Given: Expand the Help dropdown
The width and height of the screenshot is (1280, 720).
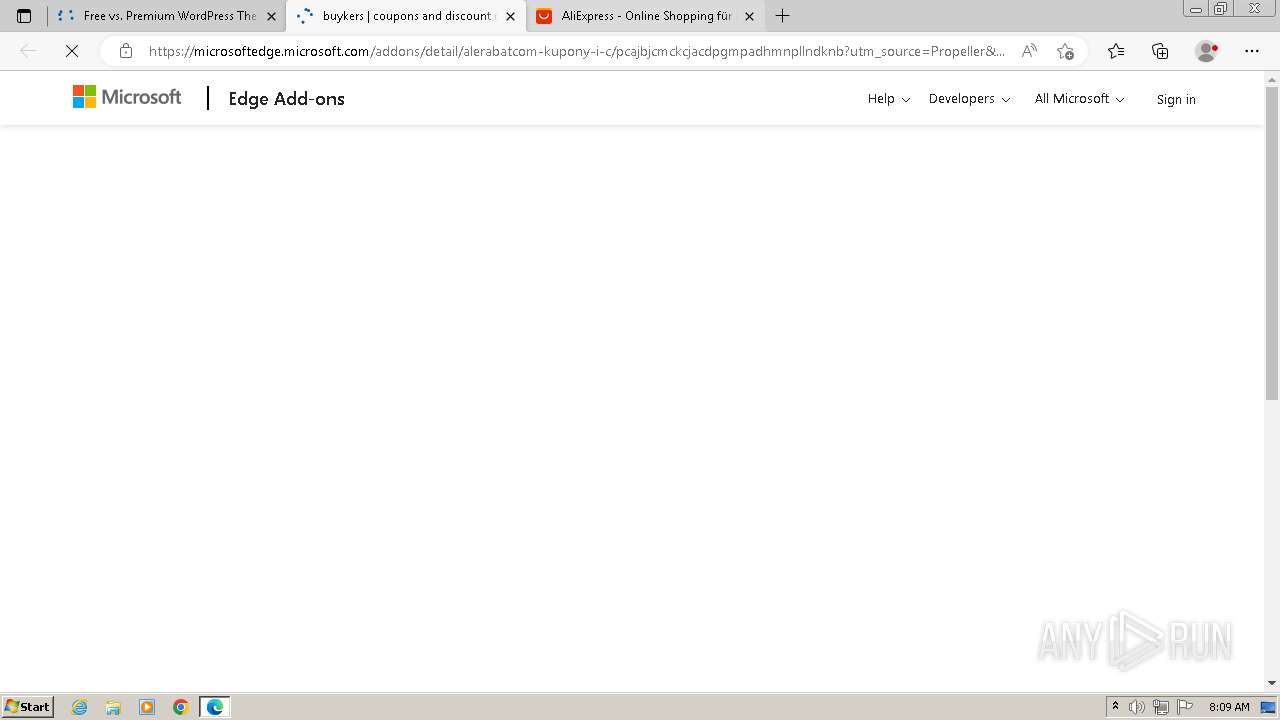Looking at the screenshot, I should pos(889,99).
